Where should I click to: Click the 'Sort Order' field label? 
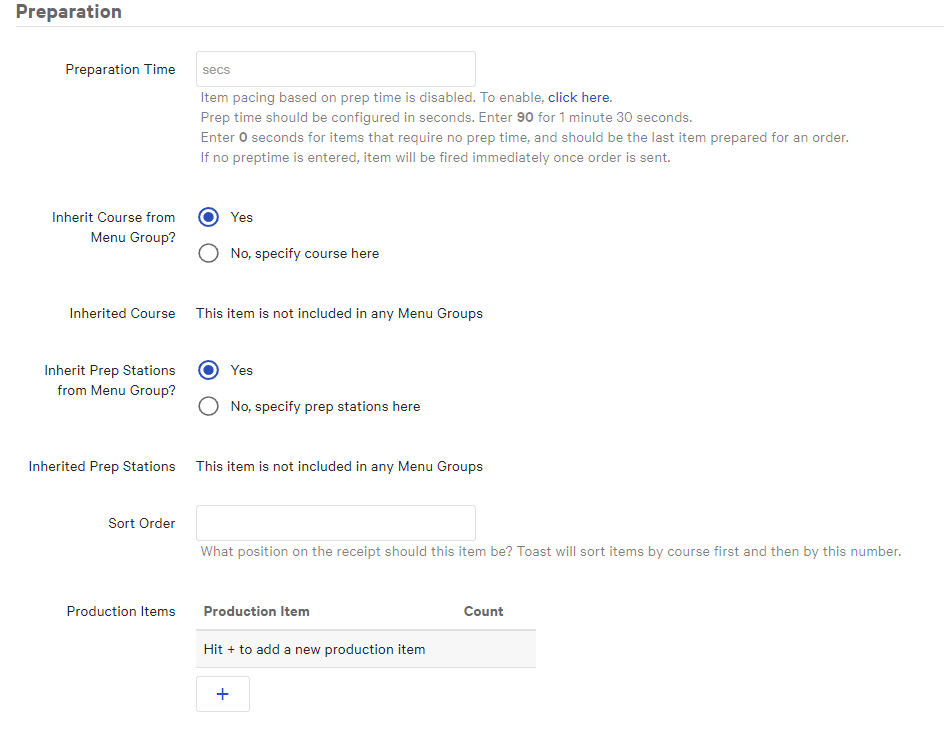point(141,523)
